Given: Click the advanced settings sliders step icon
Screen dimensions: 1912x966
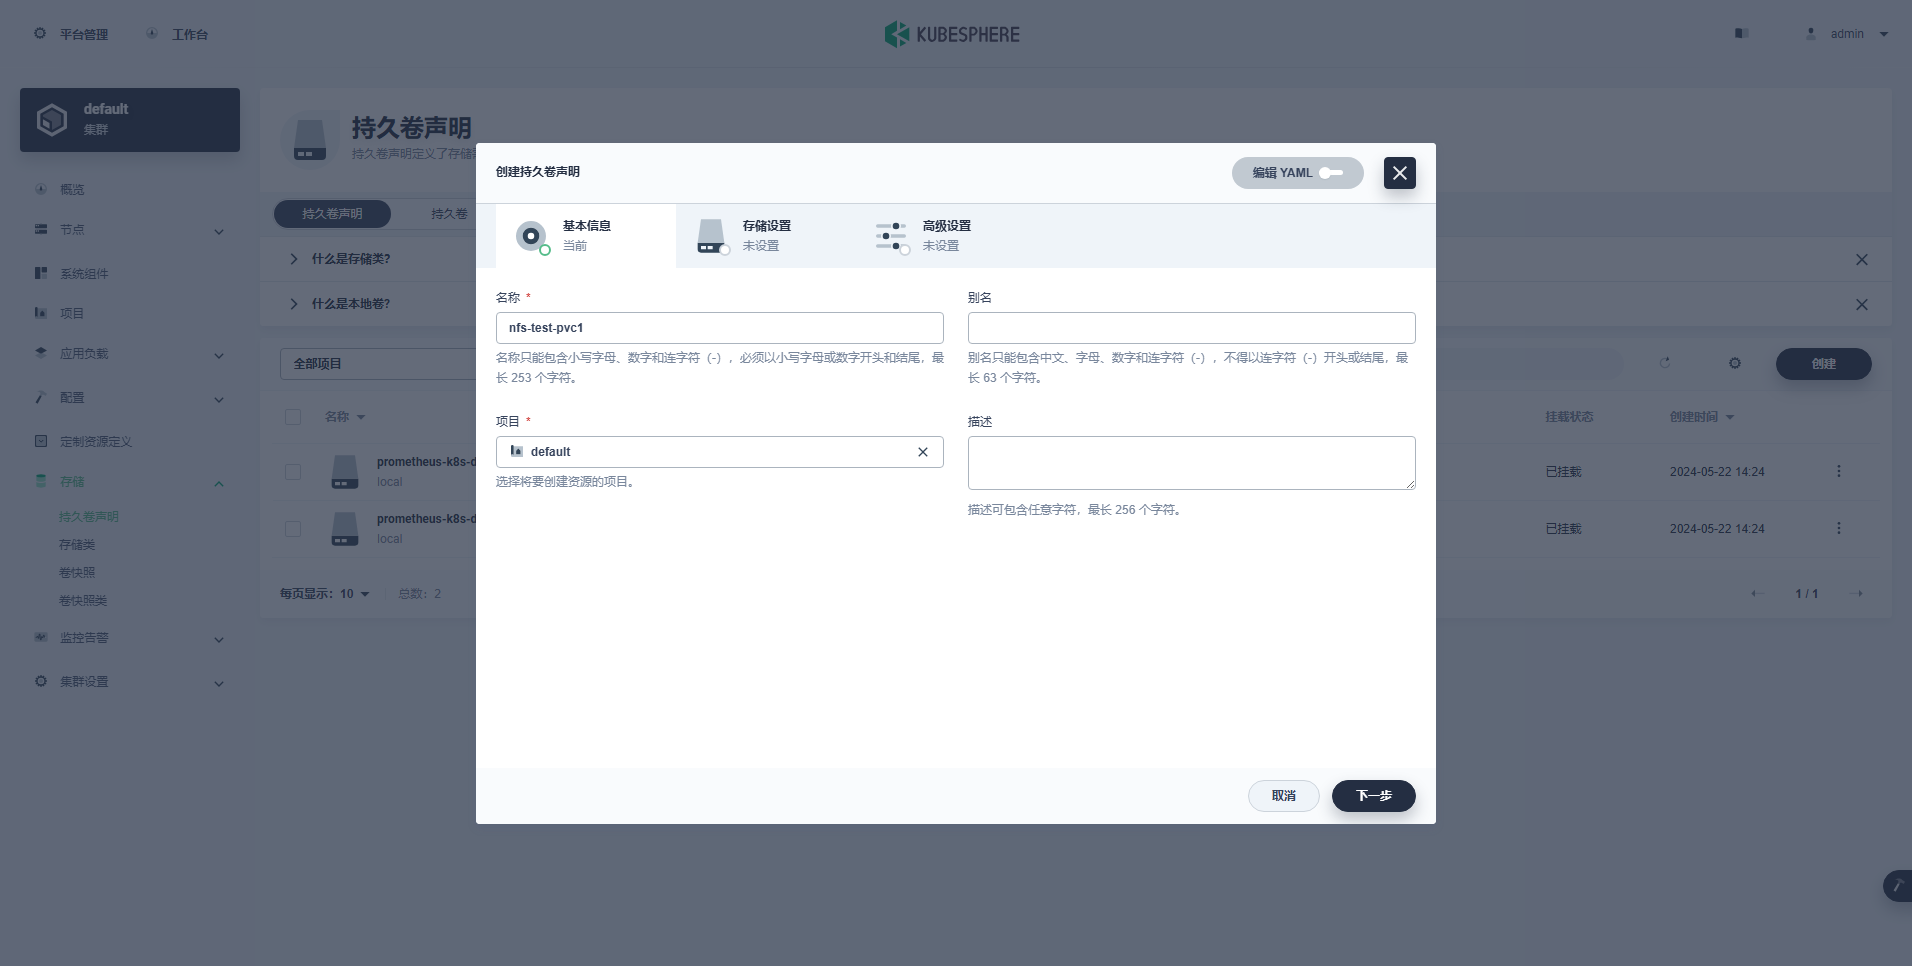Looking at the screenshot, I should (892, 237).
